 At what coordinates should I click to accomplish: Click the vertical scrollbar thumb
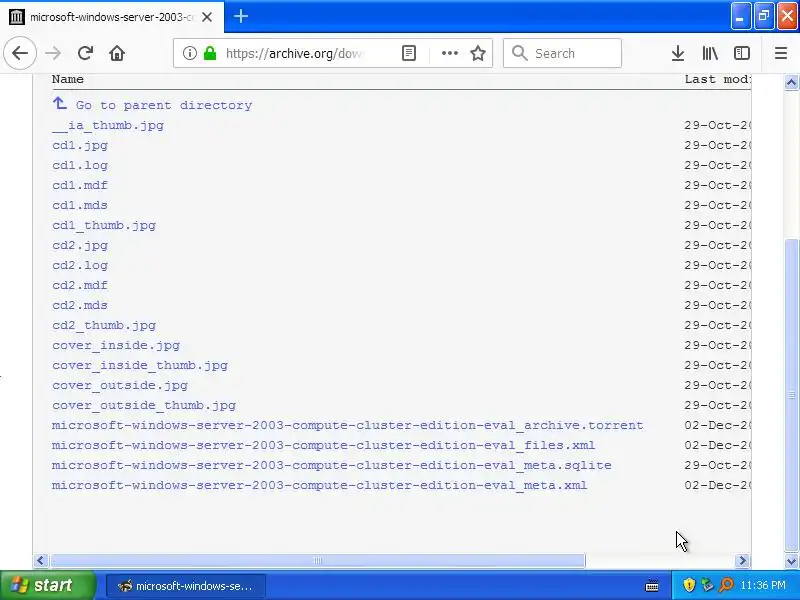(x=791, y=395)
